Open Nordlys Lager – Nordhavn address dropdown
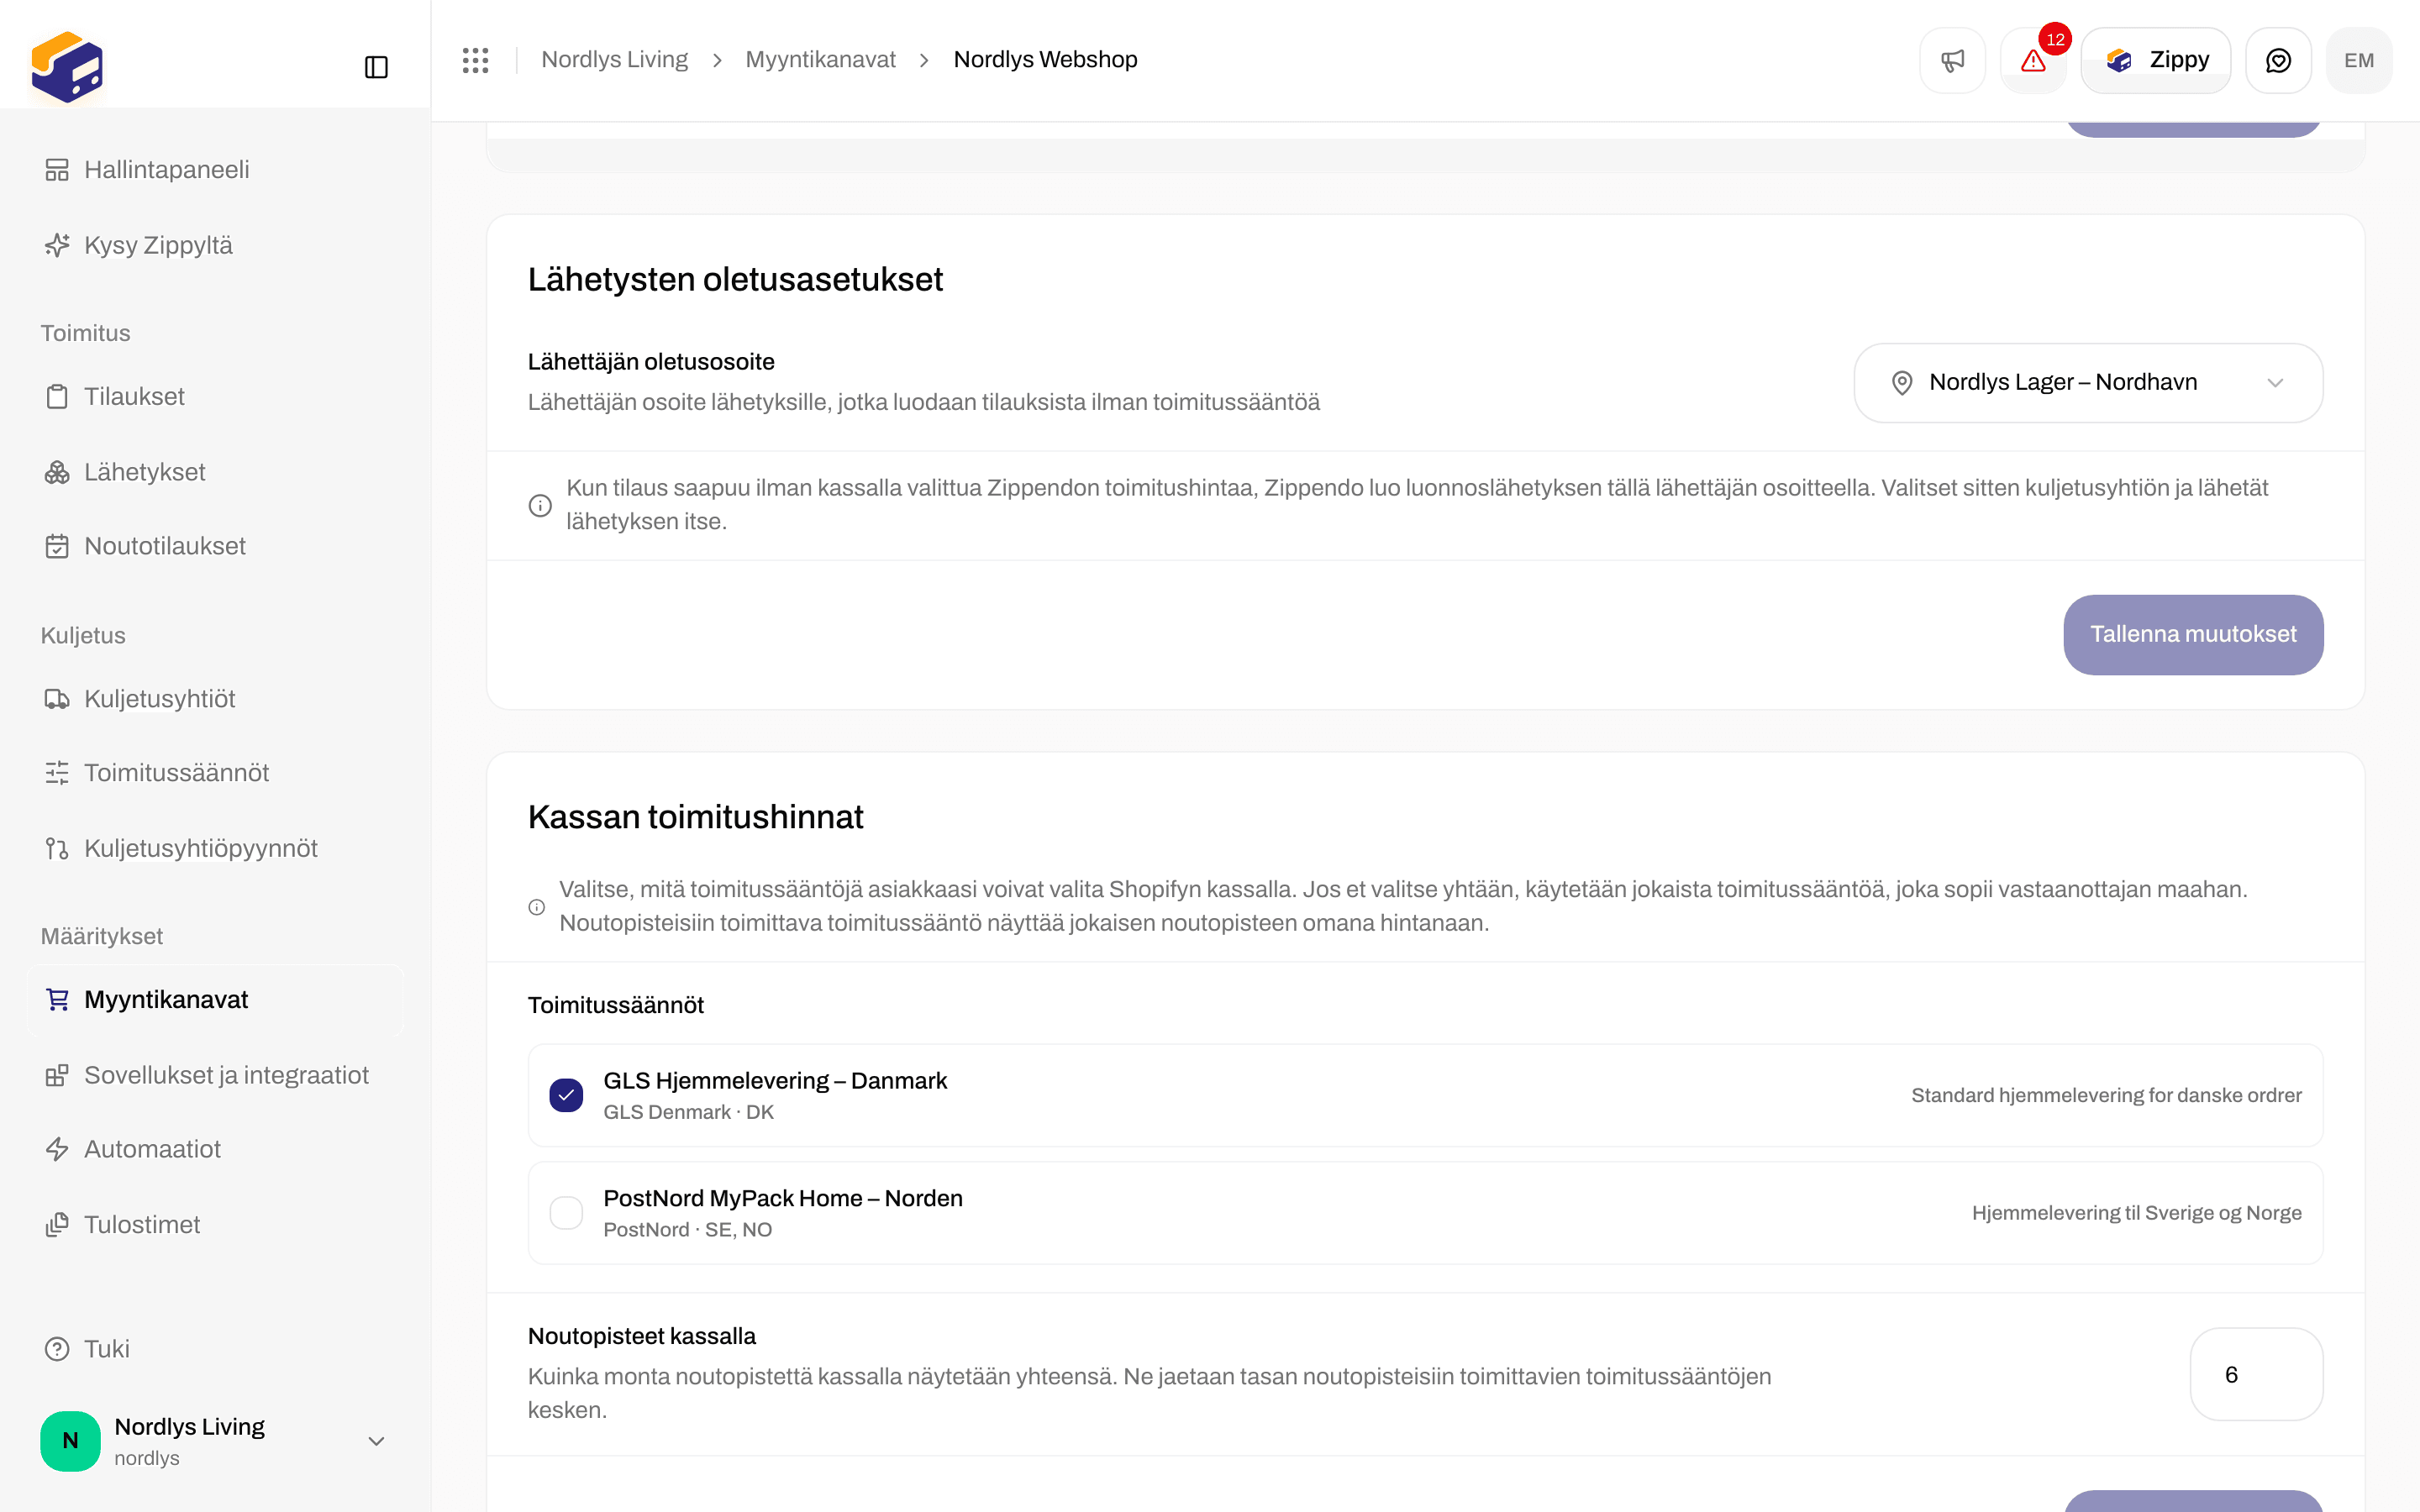 pos(2088,383)
